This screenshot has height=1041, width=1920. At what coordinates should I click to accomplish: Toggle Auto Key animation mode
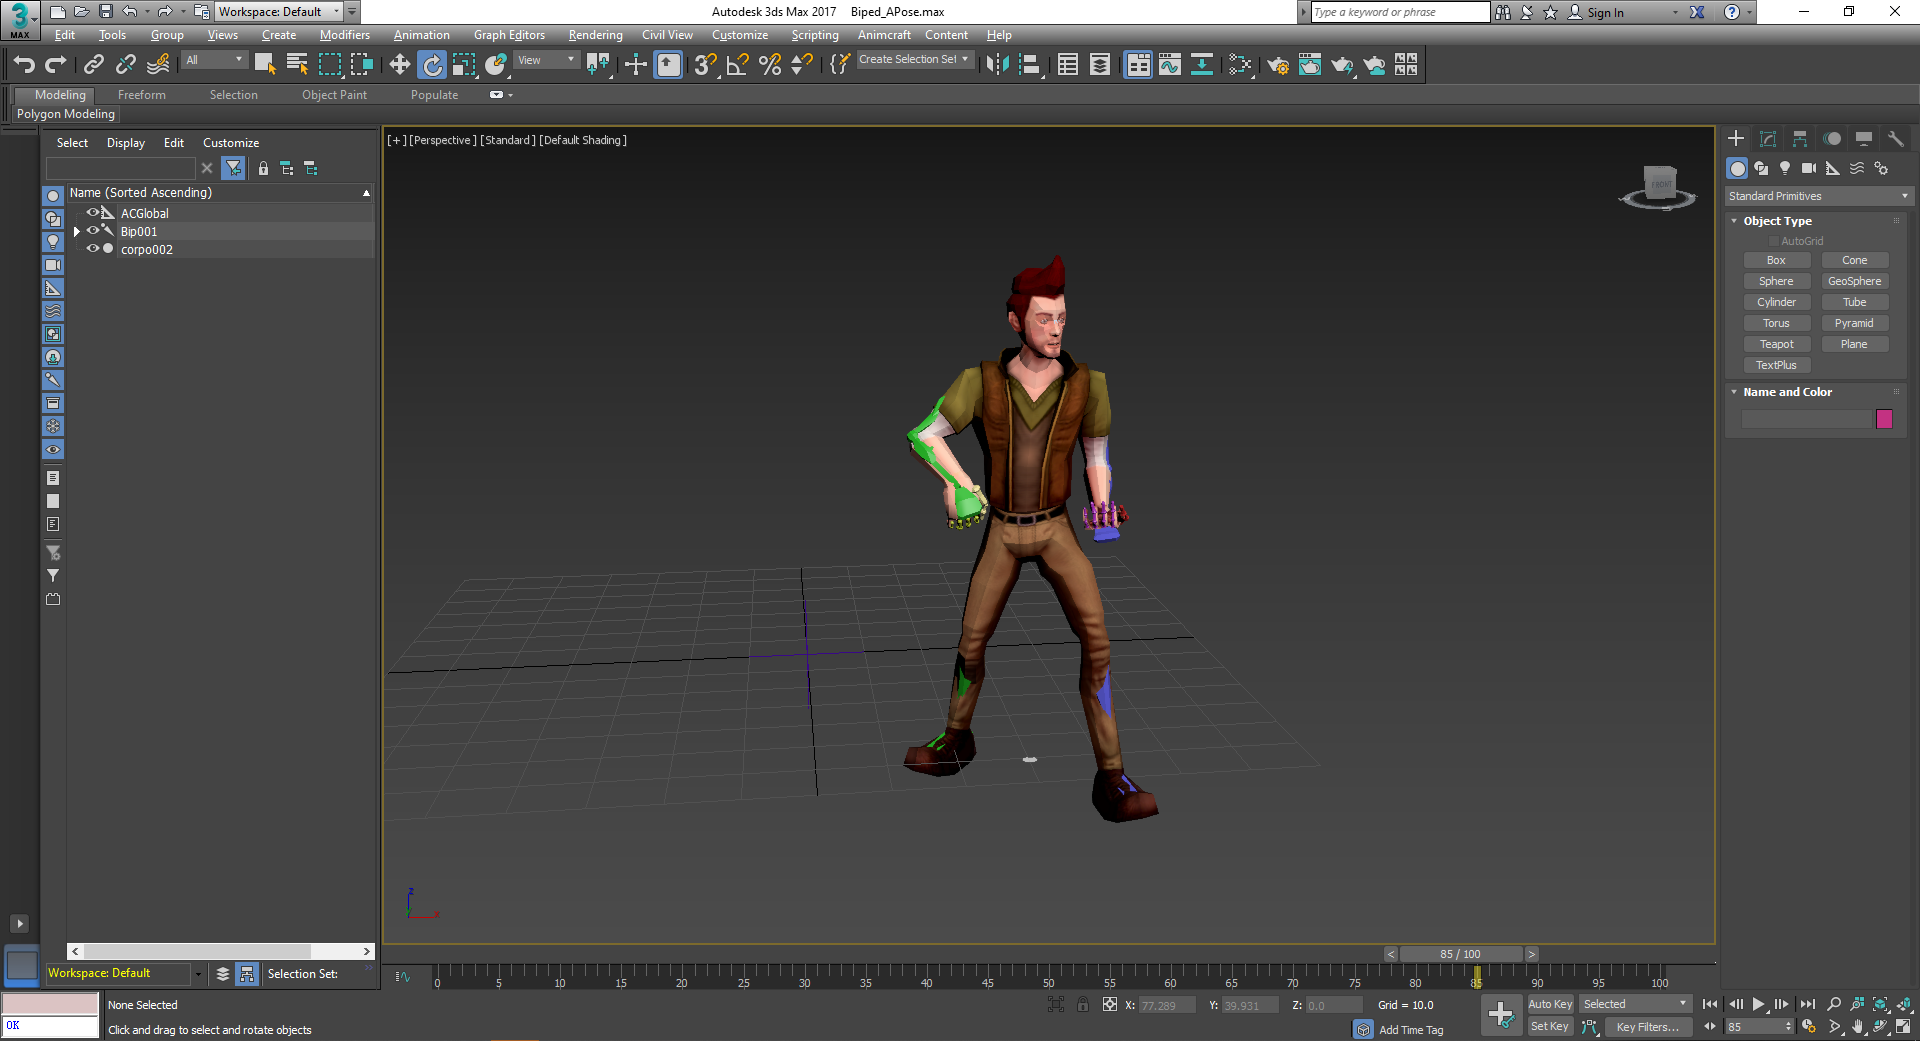click(1550, 1004)
